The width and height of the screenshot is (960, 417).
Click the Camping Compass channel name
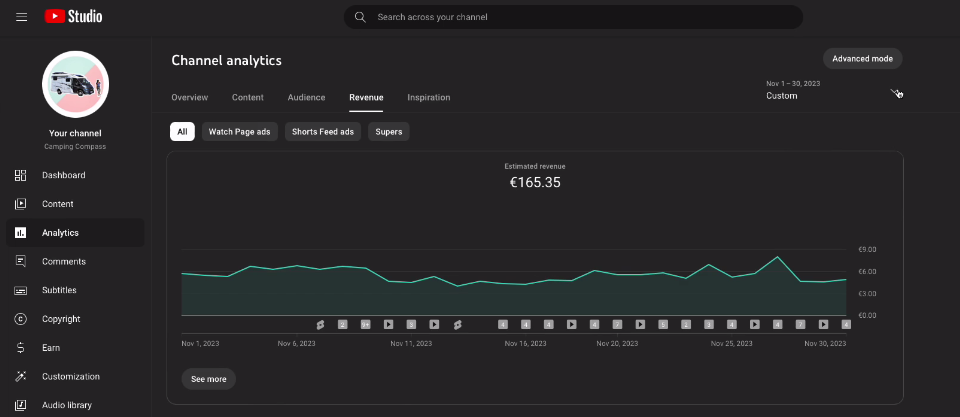pos(75,147)
